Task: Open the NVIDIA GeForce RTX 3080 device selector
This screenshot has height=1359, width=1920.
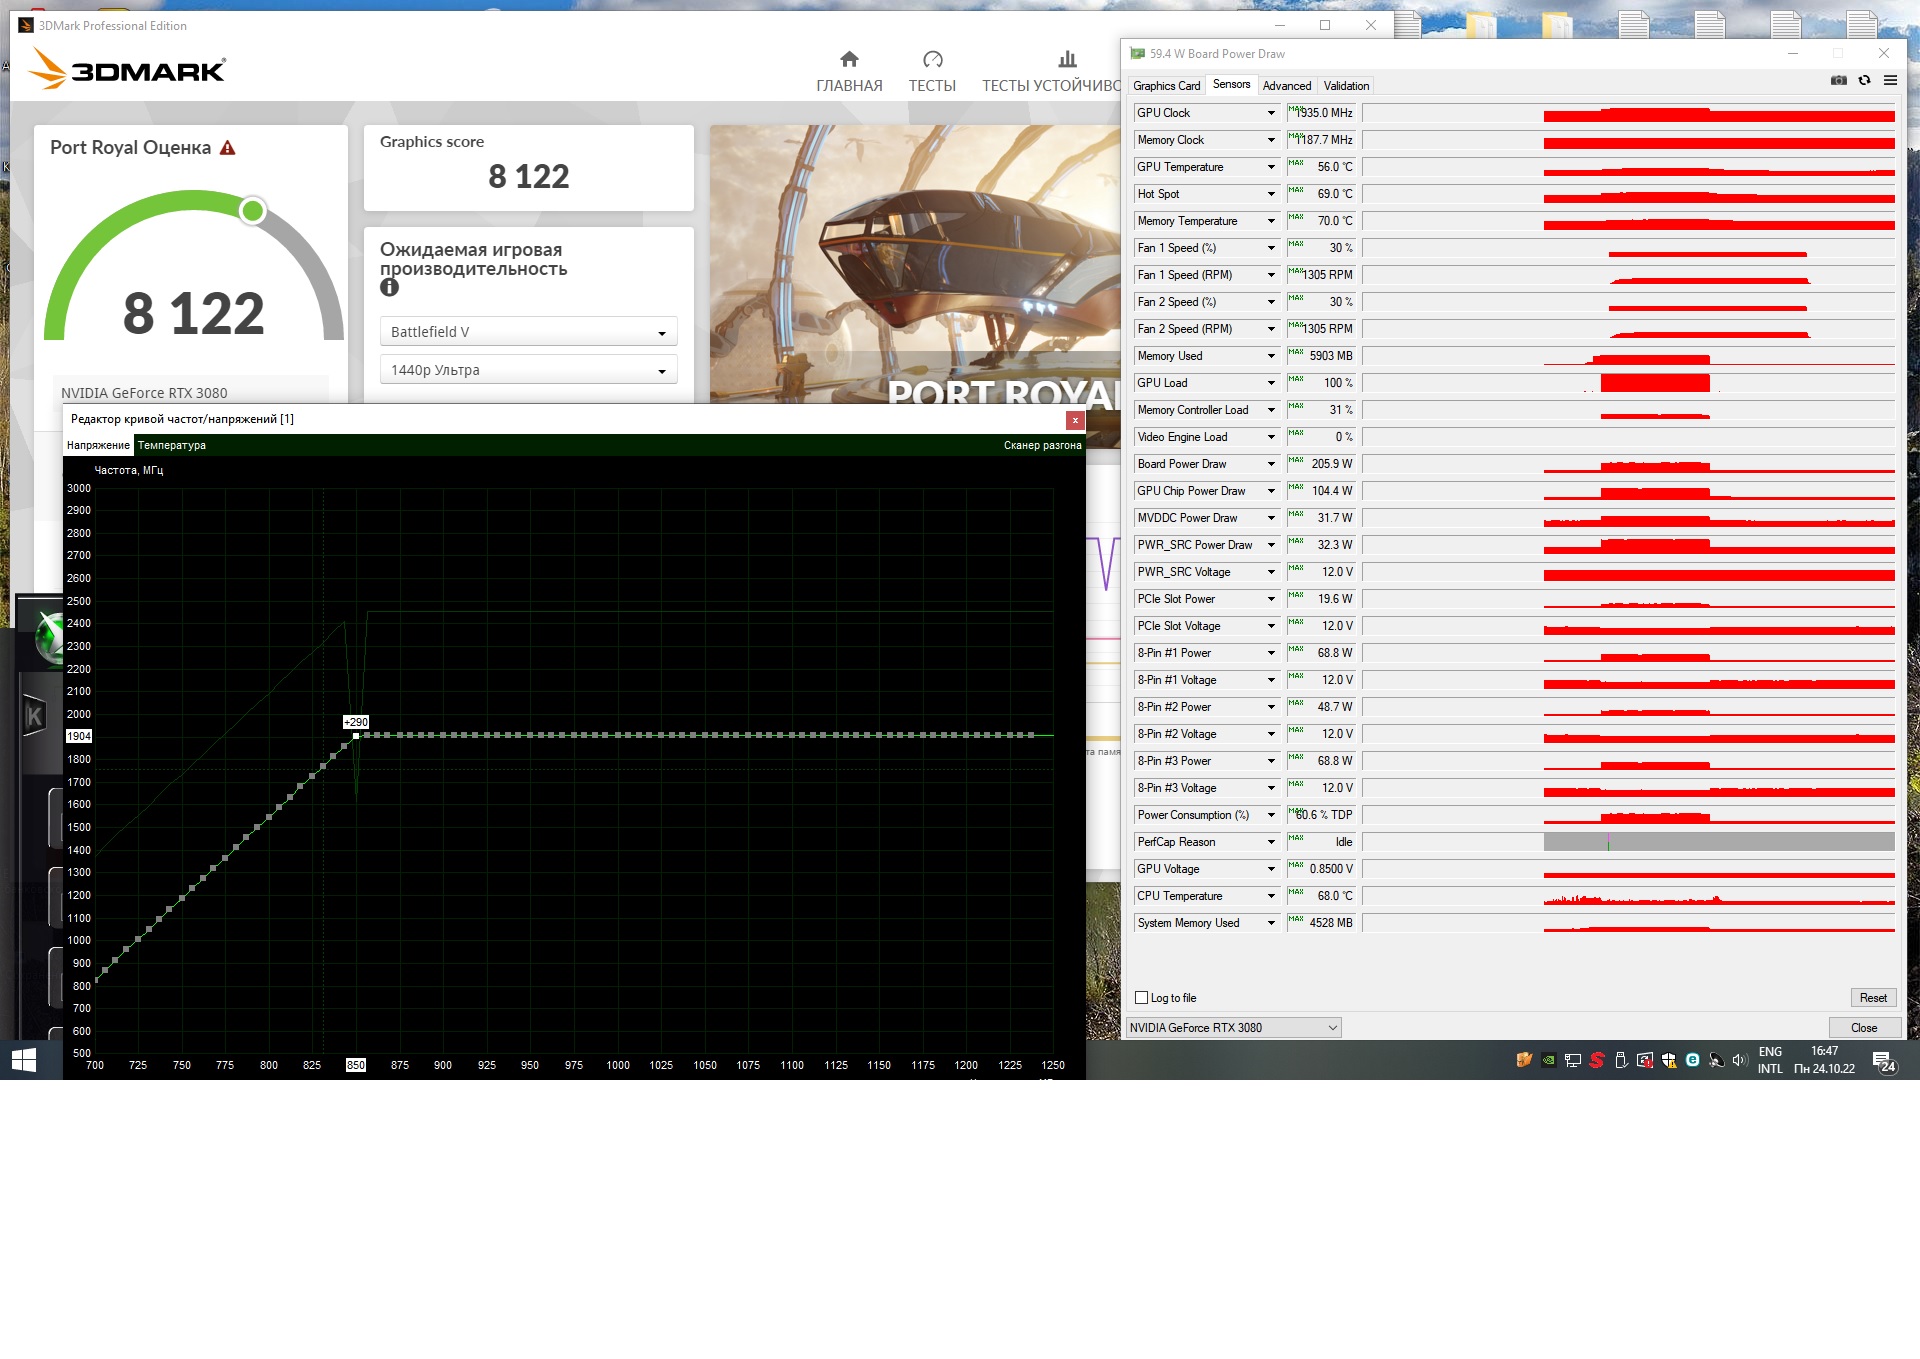Action: [x=1233, y=1028]
